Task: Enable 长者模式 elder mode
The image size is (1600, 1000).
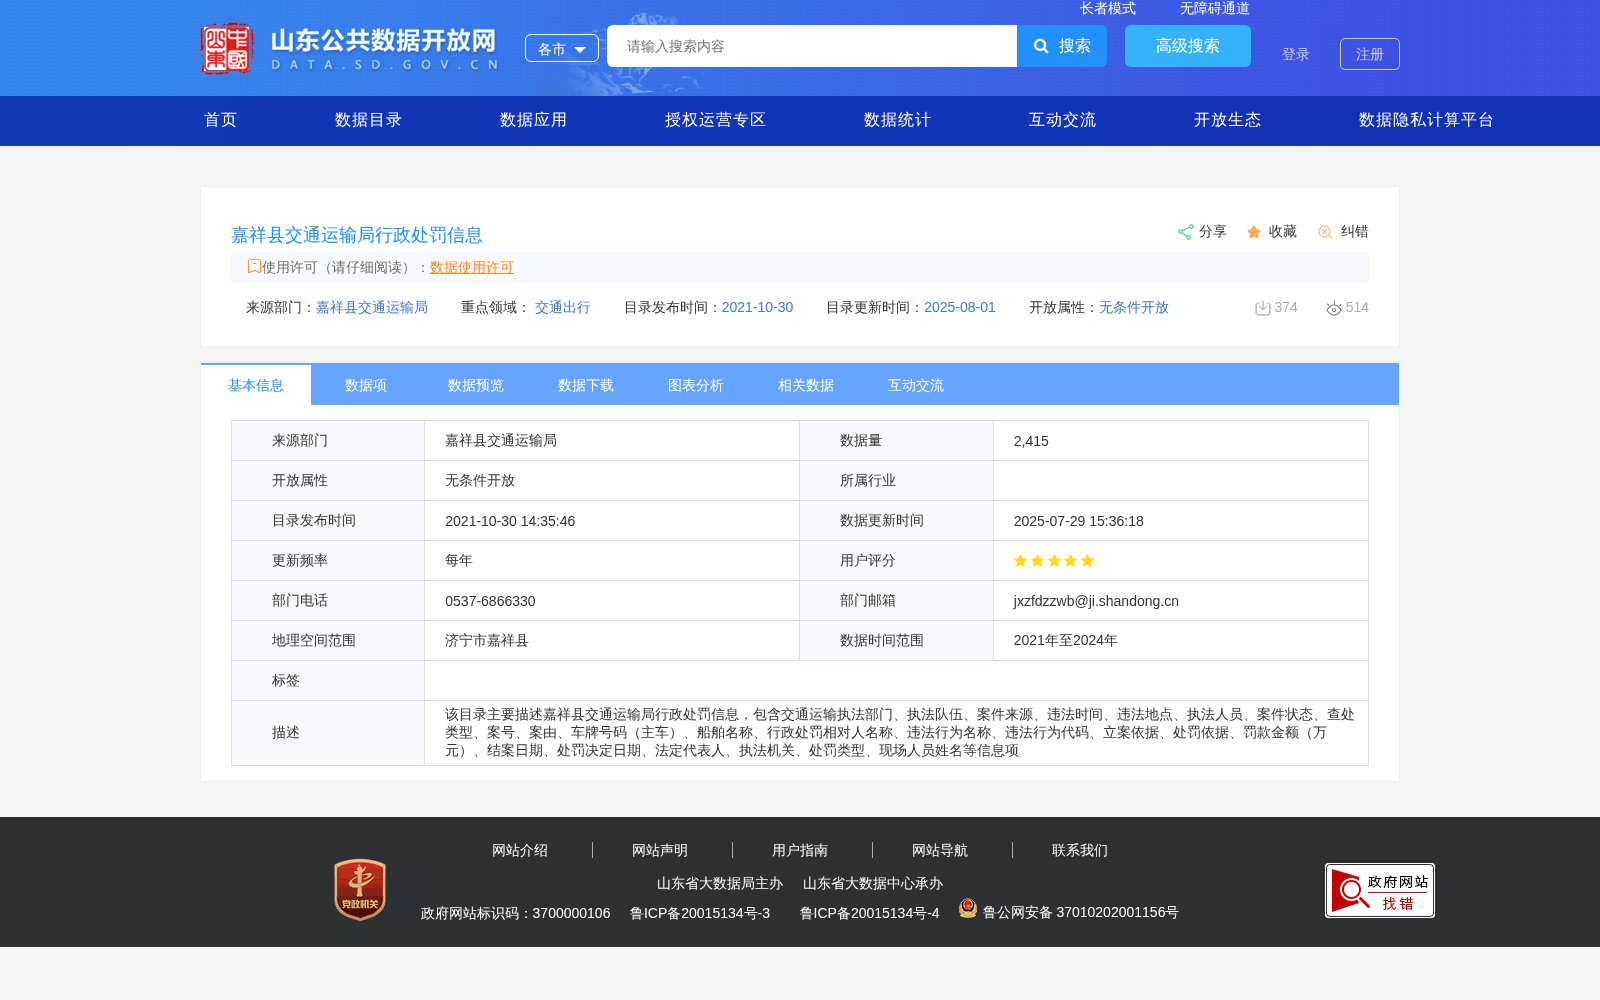Action: [x=1108, y=8]
